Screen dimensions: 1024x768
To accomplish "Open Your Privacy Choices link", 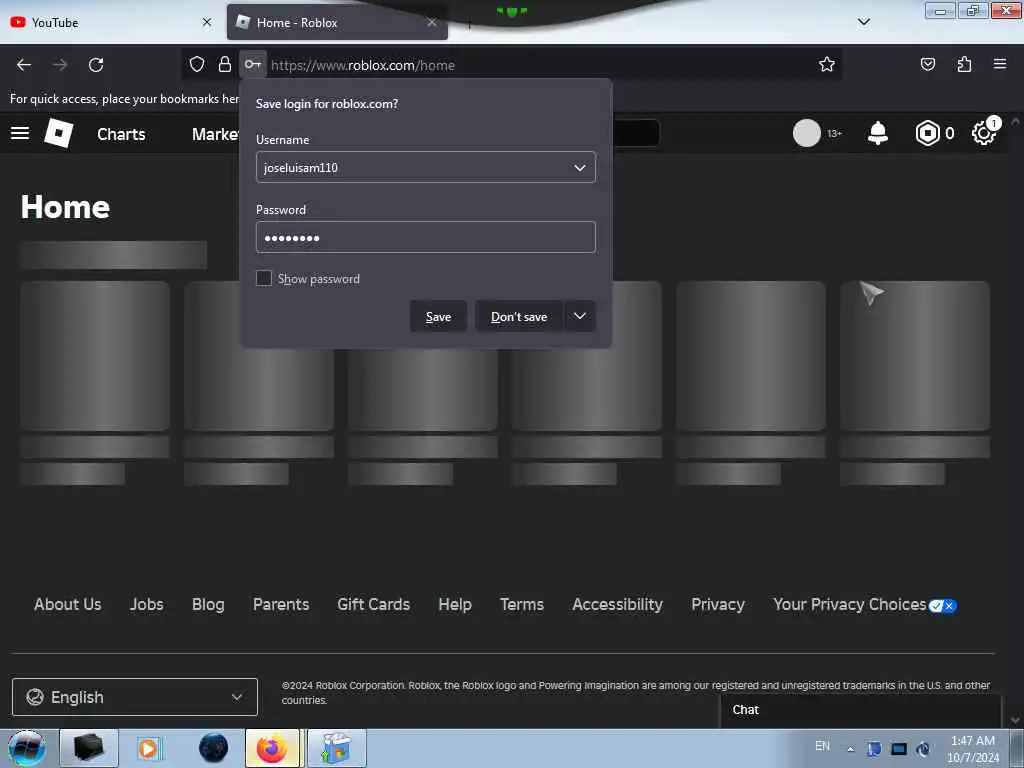I will [x=850, y=605].
